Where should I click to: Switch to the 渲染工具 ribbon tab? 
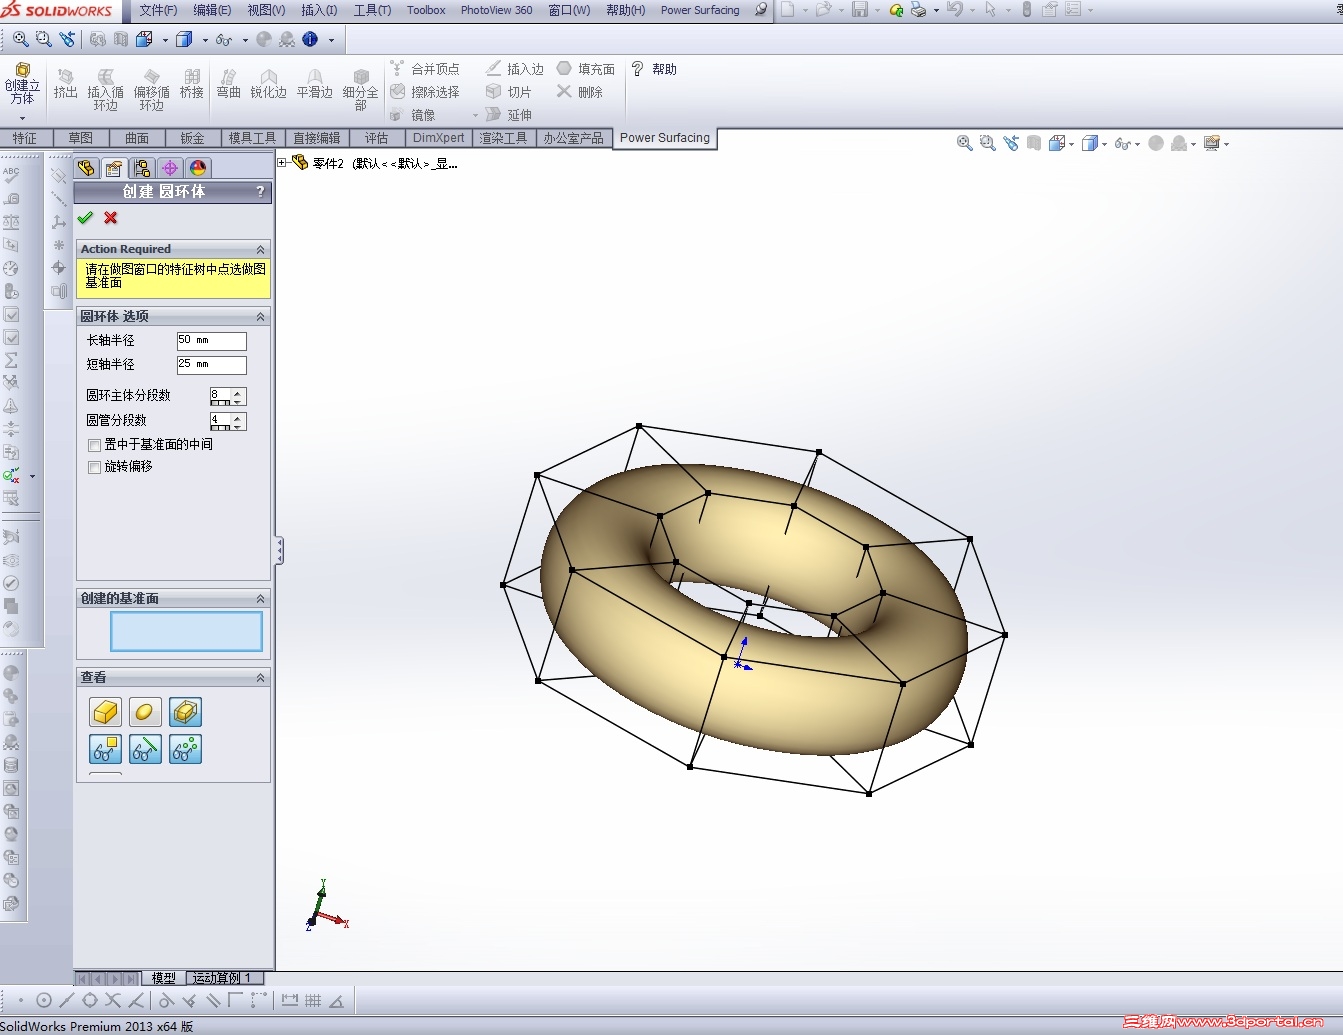(503, 138)
